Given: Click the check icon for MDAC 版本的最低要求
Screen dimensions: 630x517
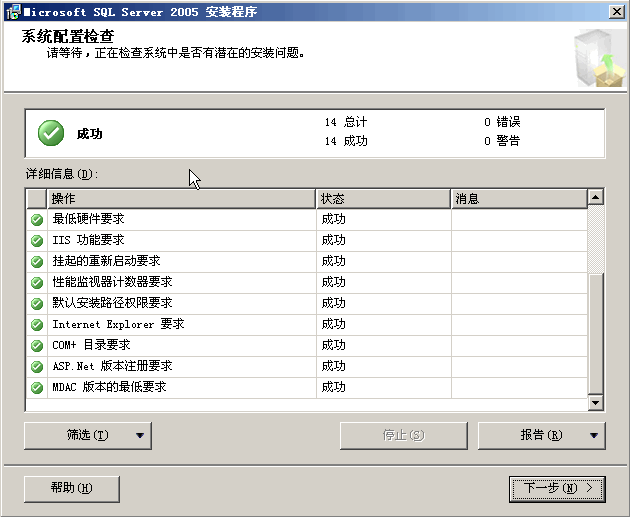Looking at the screenshot, I should coord(37,387).
